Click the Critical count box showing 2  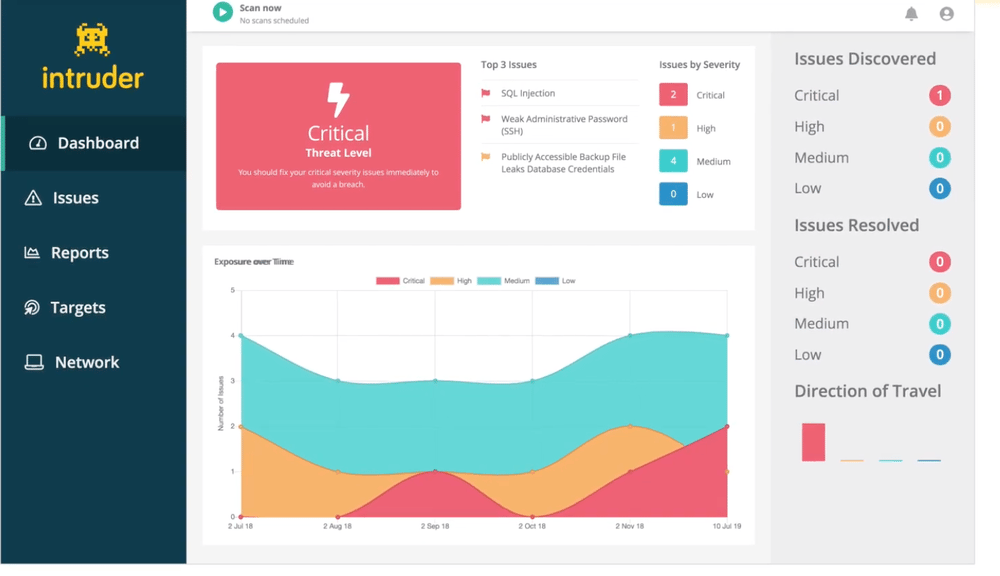[x=673, y=94]
